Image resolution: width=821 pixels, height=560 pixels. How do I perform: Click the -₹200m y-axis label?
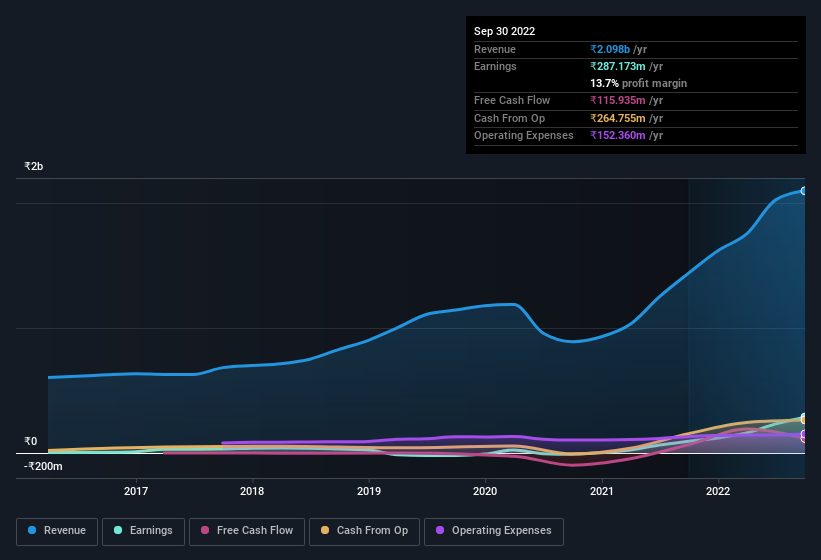43,466
